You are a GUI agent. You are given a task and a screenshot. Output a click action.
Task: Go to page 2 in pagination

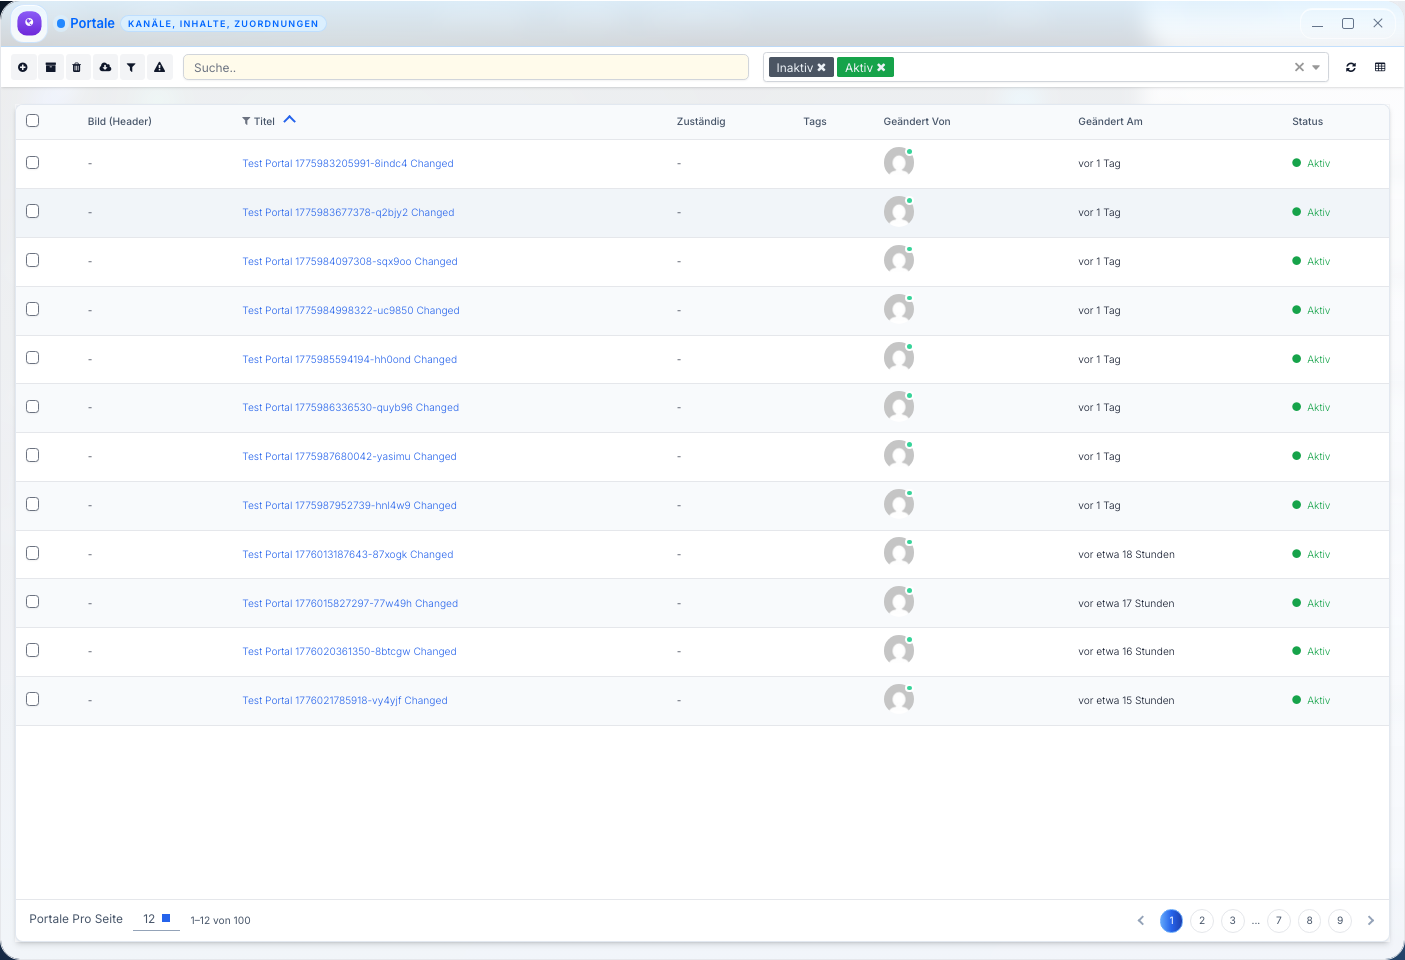point(1202,921)
